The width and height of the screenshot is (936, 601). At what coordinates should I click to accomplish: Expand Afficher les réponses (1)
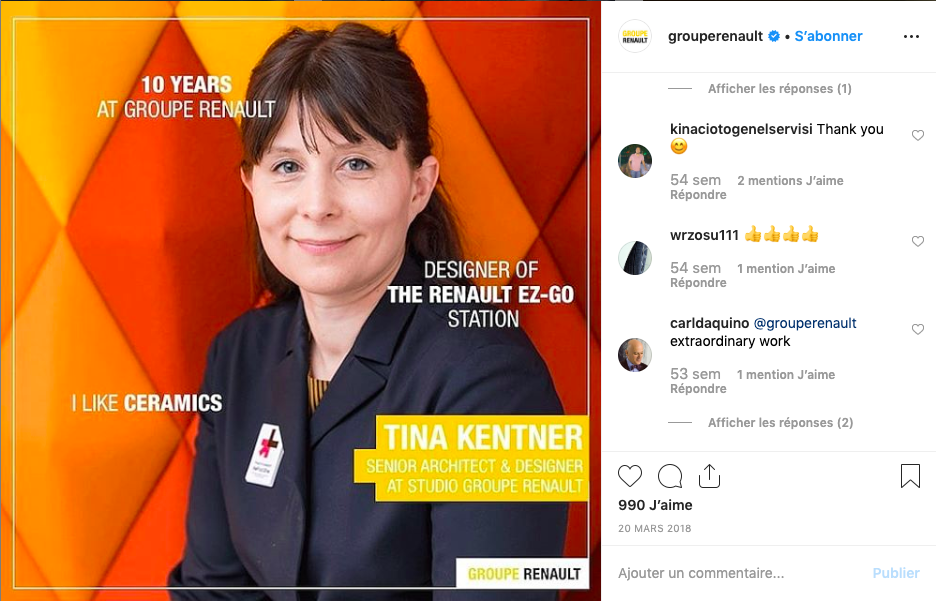(x=780, y=89)
